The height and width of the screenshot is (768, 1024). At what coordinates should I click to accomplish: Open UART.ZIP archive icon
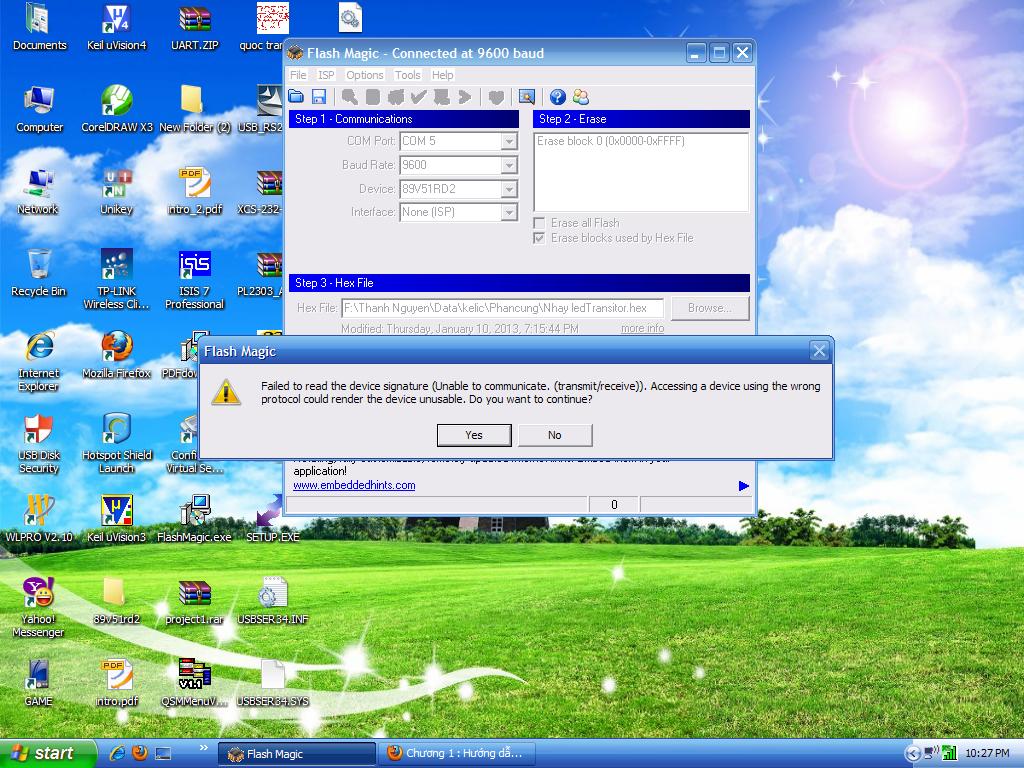coord(194,27)
